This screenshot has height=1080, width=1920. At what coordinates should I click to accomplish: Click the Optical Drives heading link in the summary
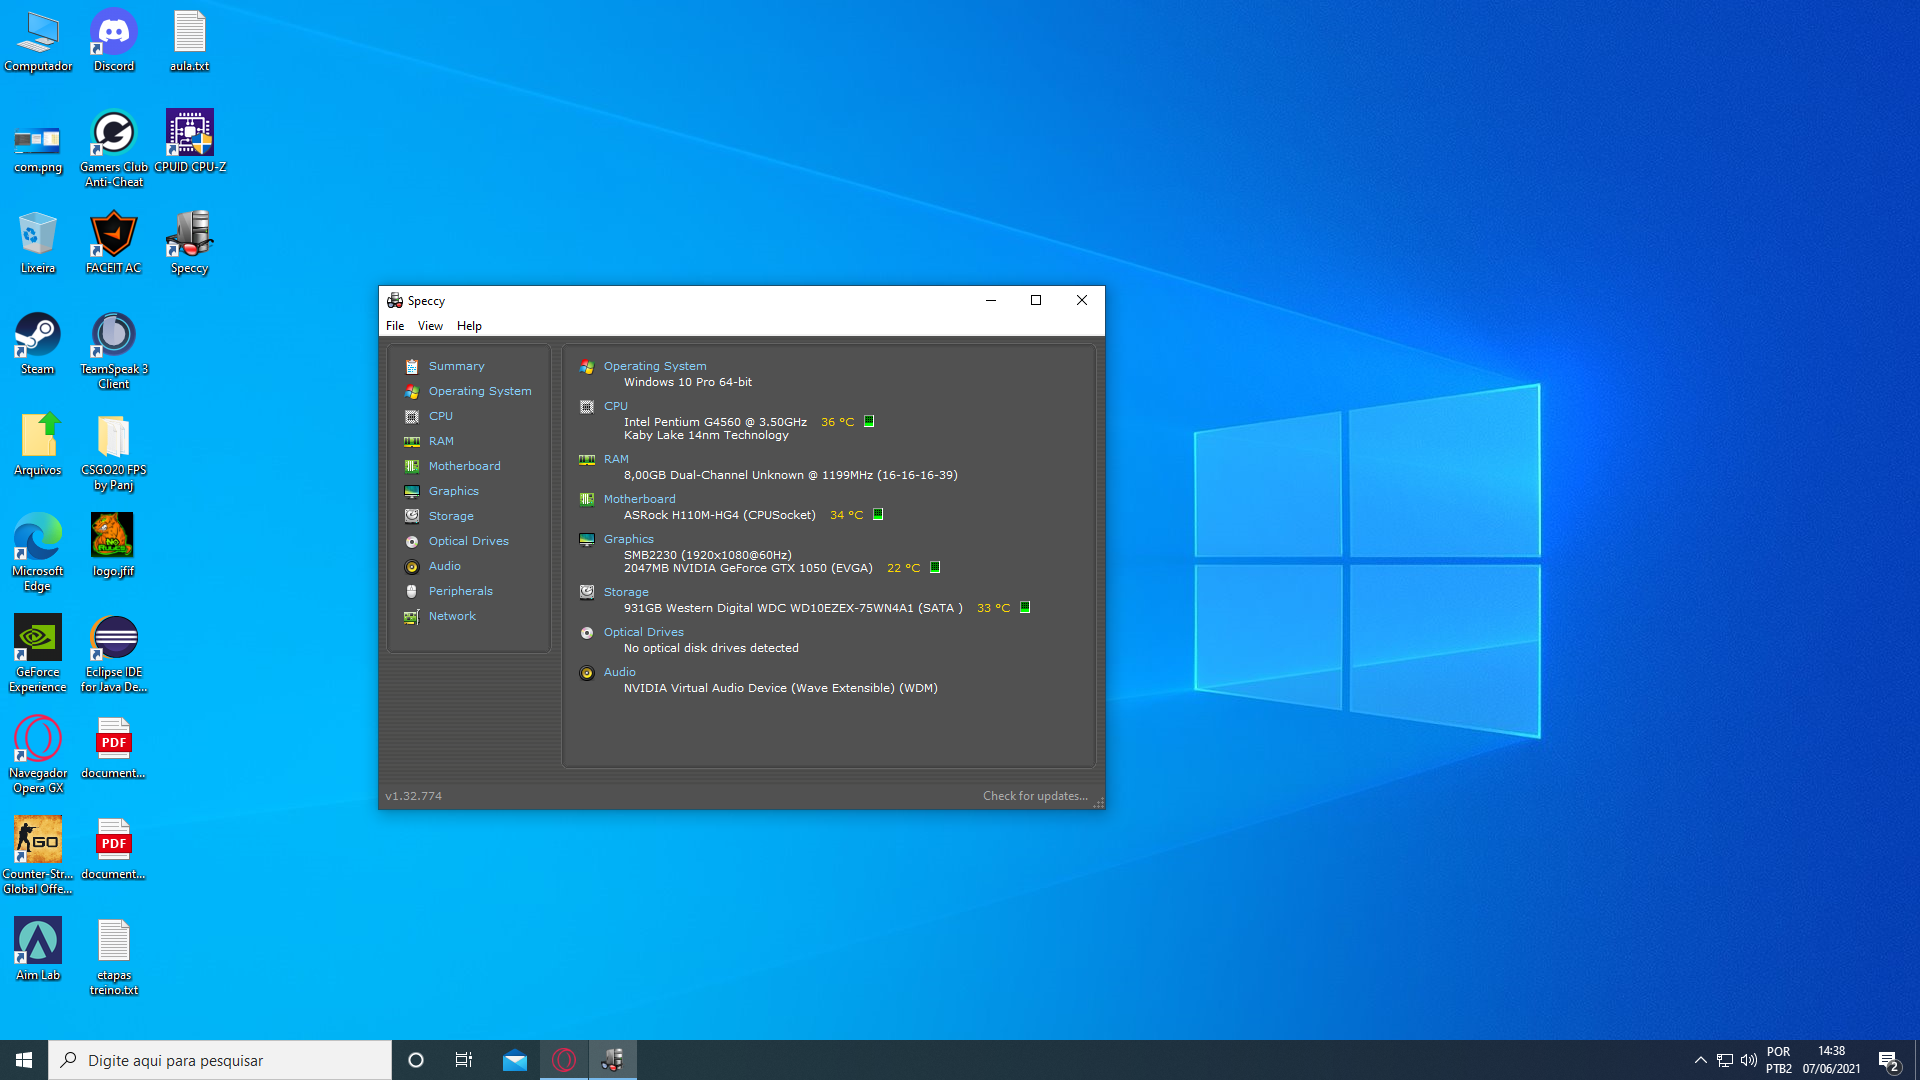(x=643, y=632)
